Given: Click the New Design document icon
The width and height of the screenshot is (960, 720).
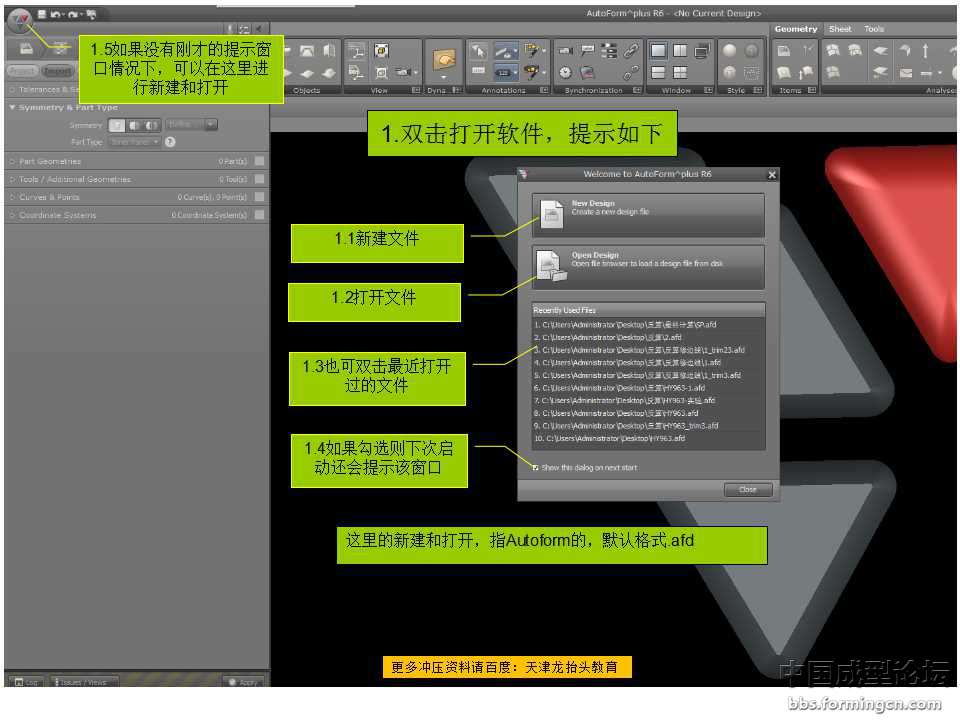Looking at the screenshot, I should [551, 214].
